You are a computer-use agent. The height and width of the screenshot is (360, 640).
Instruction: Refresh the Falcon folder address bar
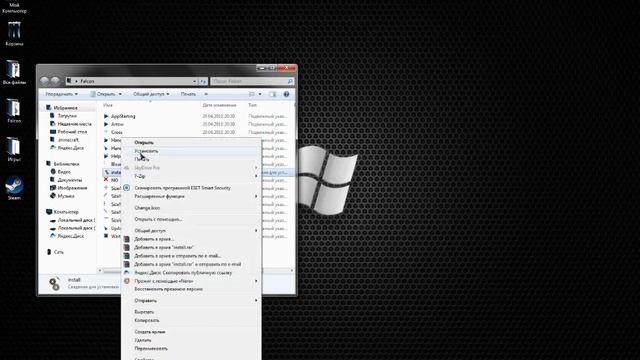tap(203, 81)
